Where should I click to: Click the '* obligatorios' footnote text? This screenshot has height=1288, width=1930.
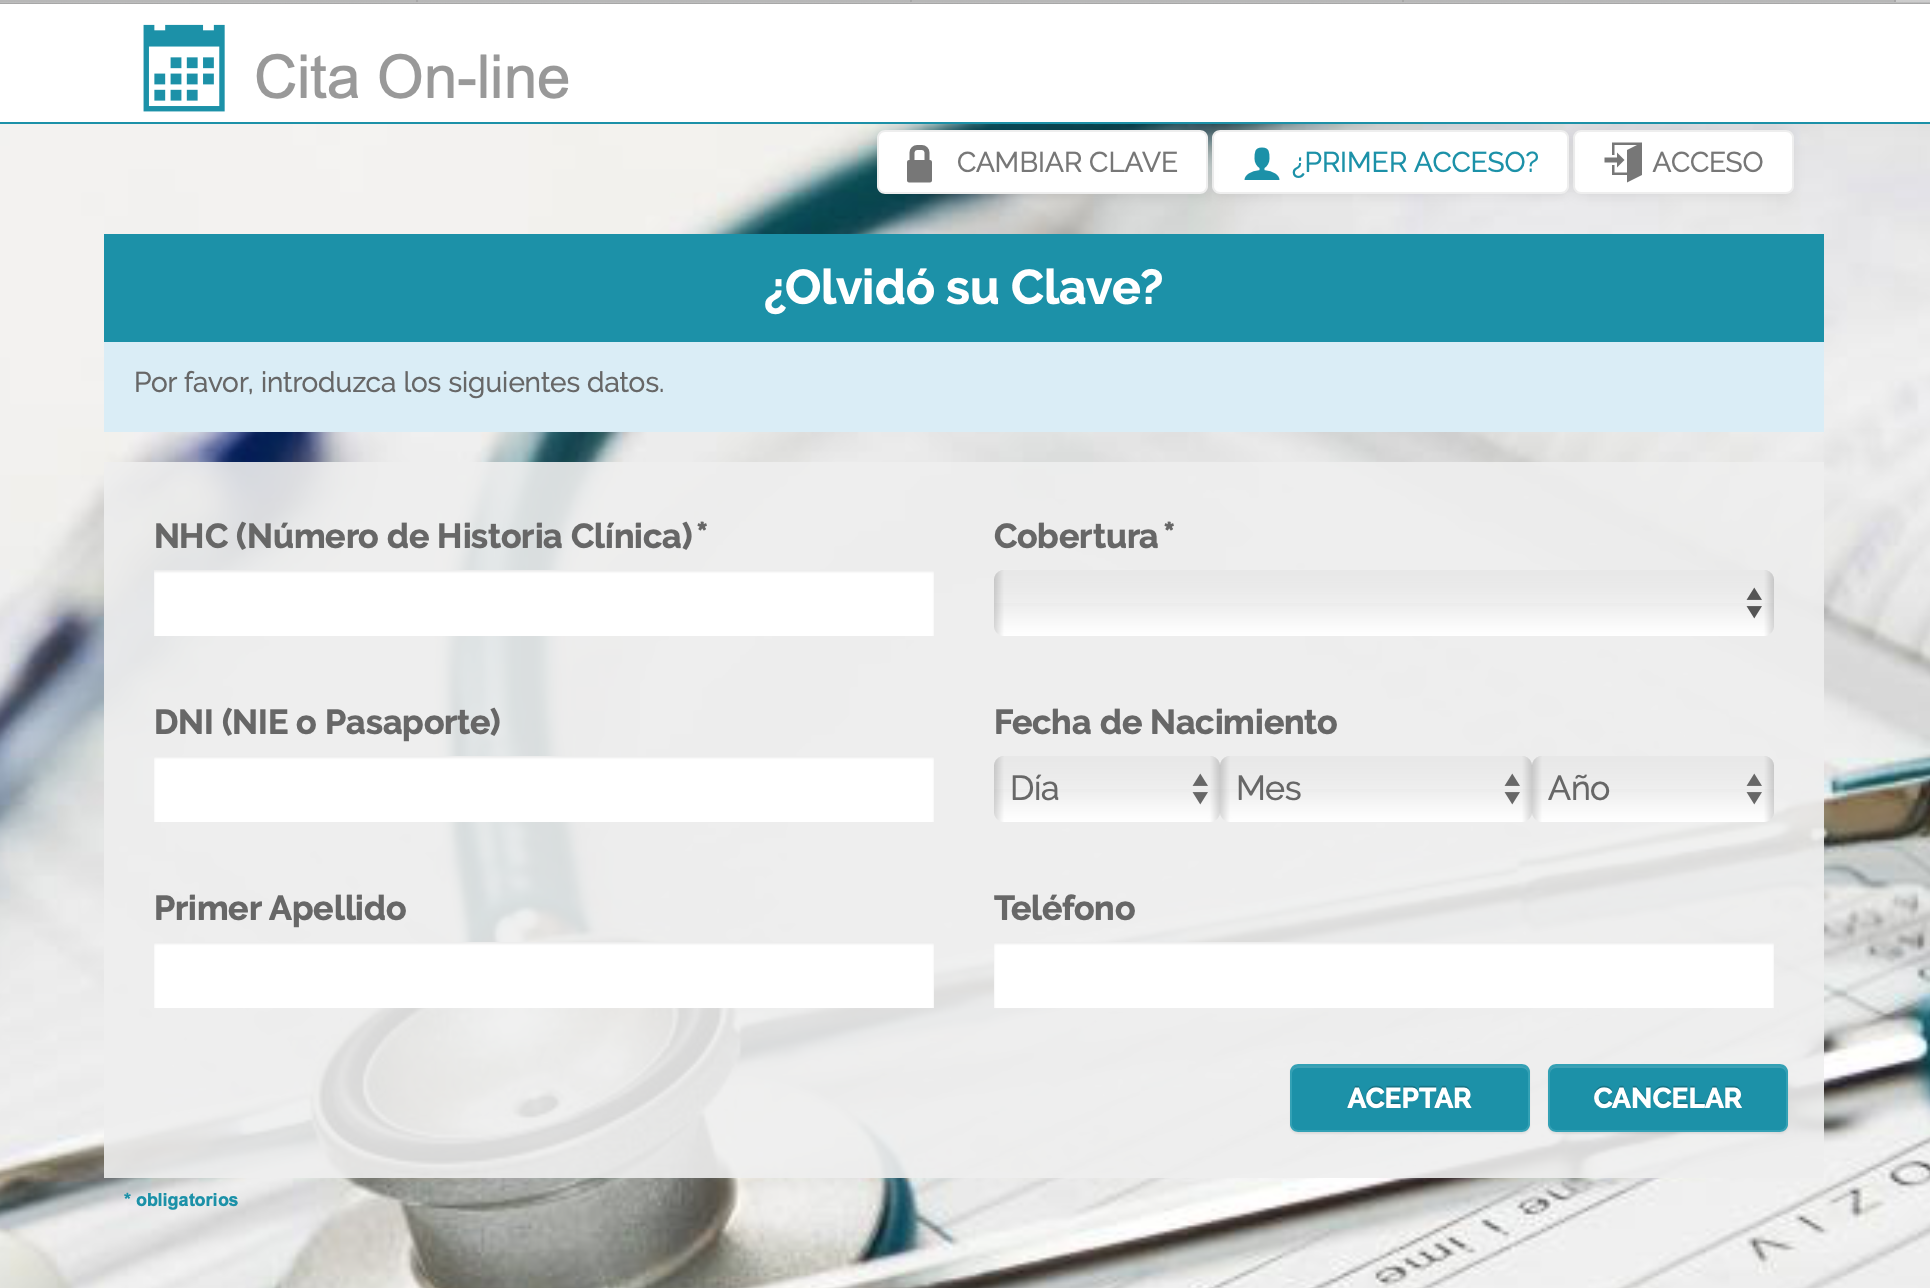point(181,1199)
